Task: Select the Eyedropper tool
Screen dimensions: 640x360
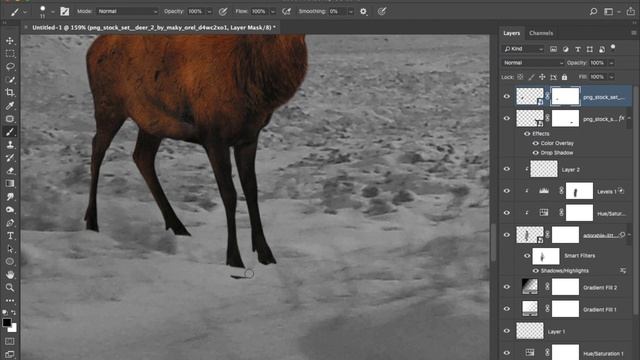Action: click(10, 106)
